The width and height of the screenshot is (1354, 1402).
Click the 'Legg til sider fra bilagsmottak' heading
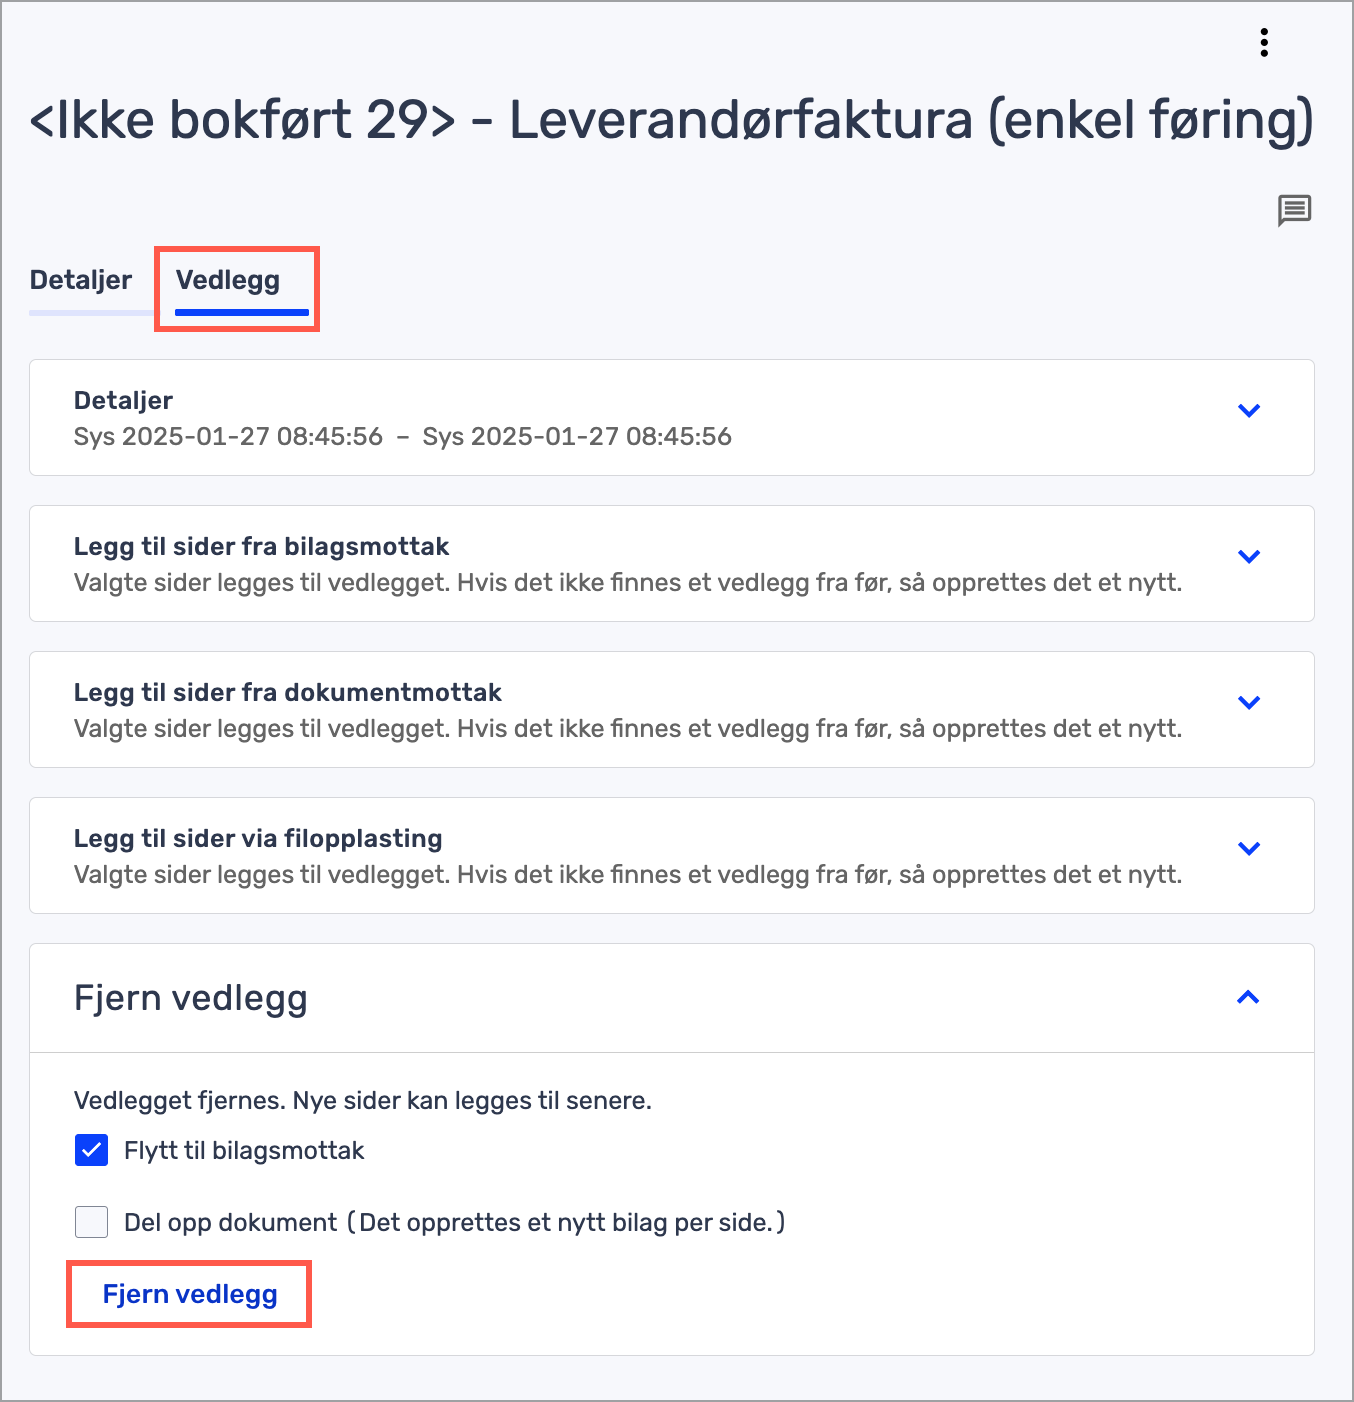pyautogui.click(x=262, y=546)
